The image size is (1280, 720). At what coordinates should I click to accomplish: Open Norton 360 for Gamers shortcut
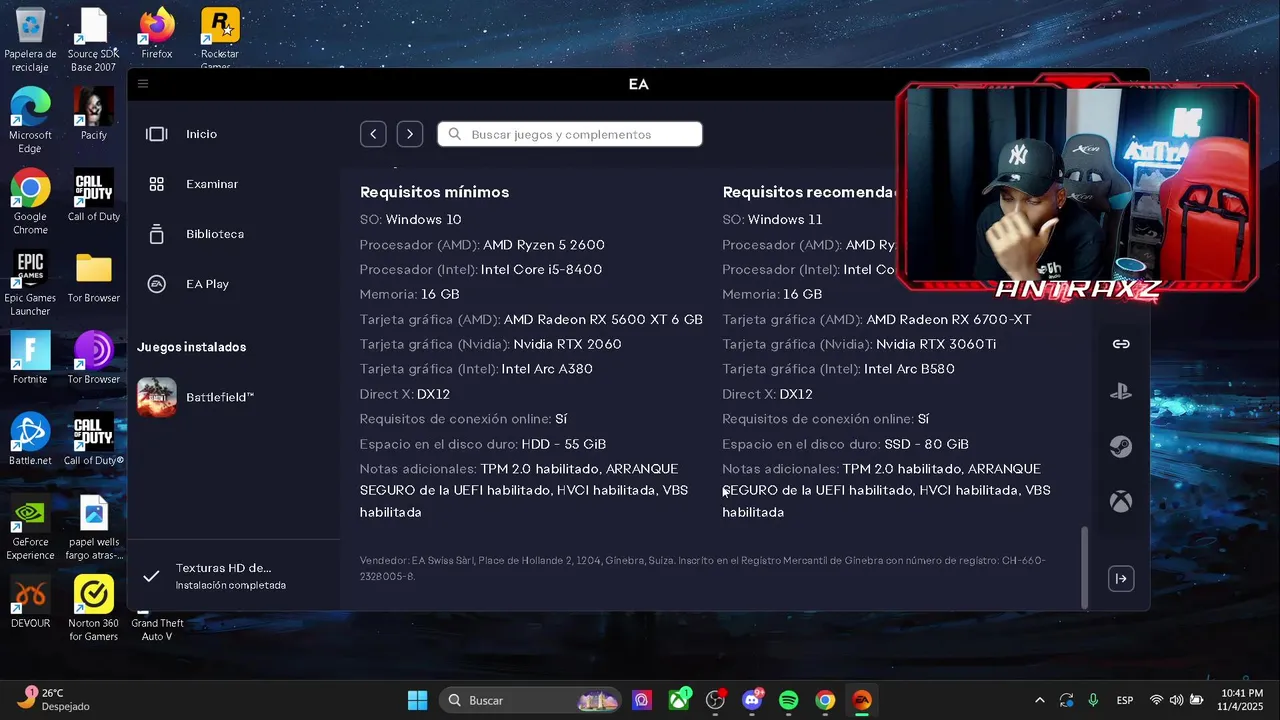pos(93,608)
